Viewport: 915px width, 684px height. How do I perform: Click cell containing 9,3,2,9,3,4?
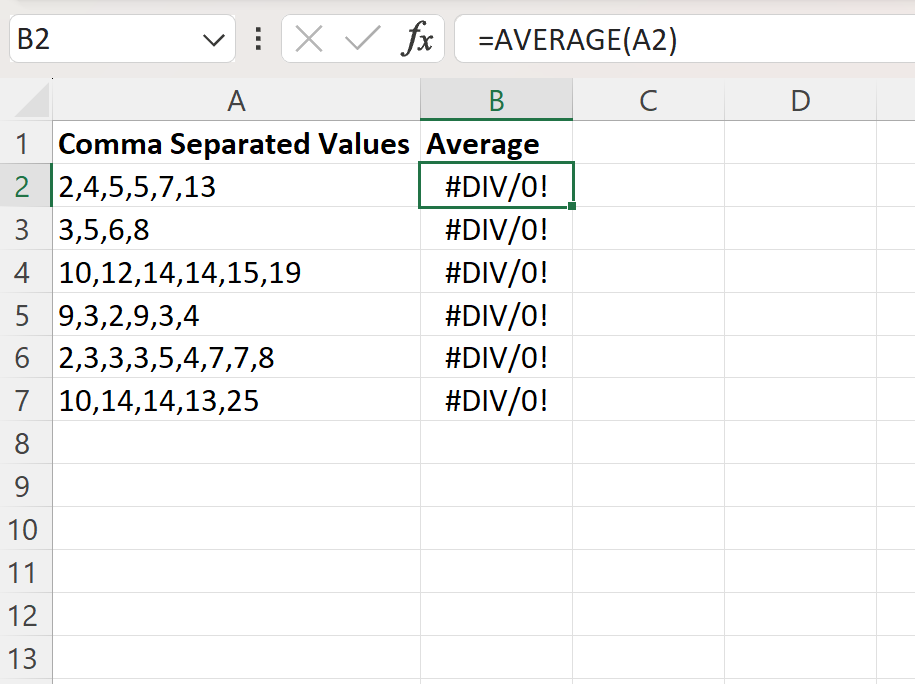[236, 315]
